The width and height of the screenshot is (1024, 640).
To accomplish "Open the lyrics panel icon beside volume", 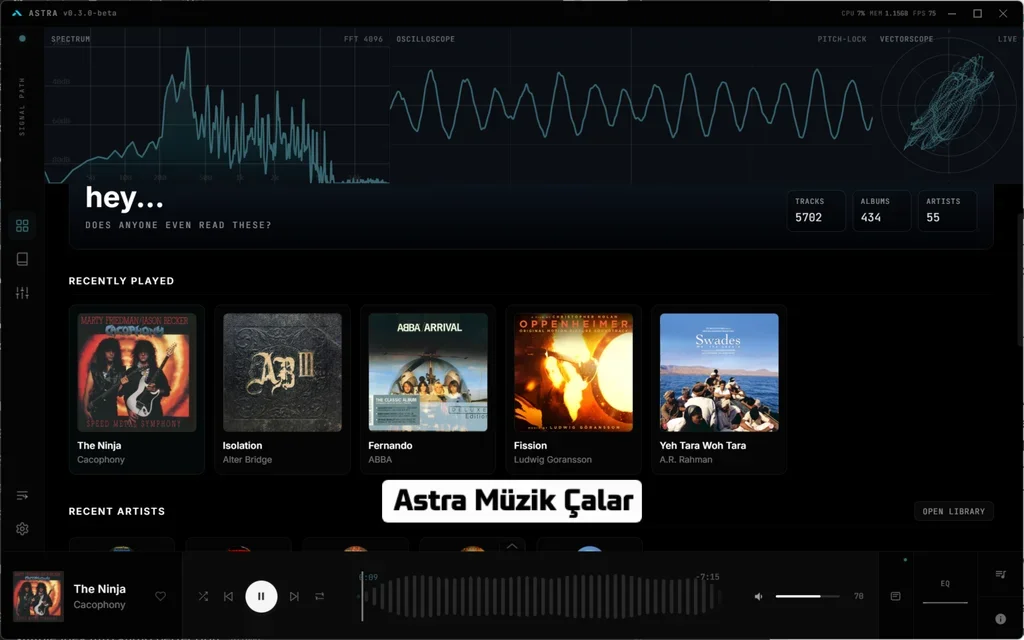I will pos(895,597).
